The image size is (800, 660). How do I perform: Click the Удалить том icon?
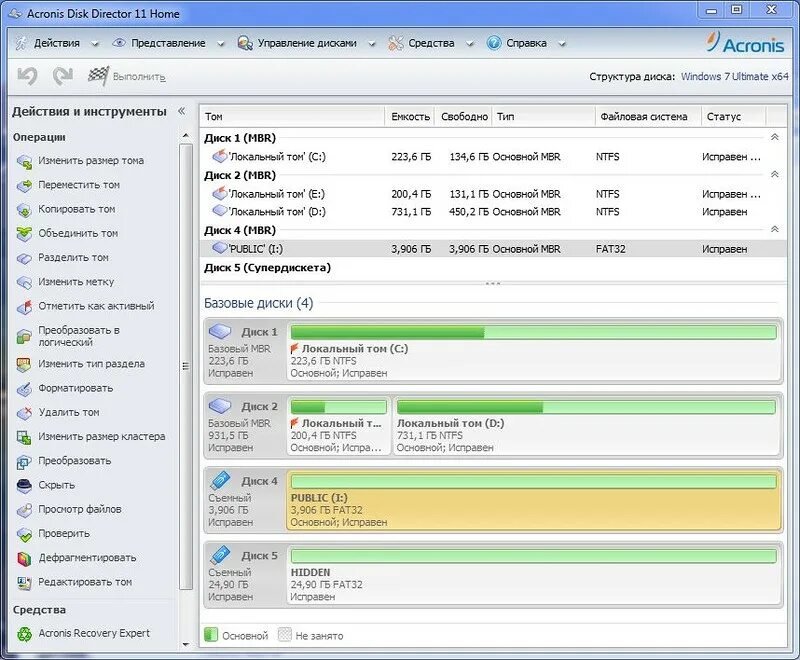(24, 413)
